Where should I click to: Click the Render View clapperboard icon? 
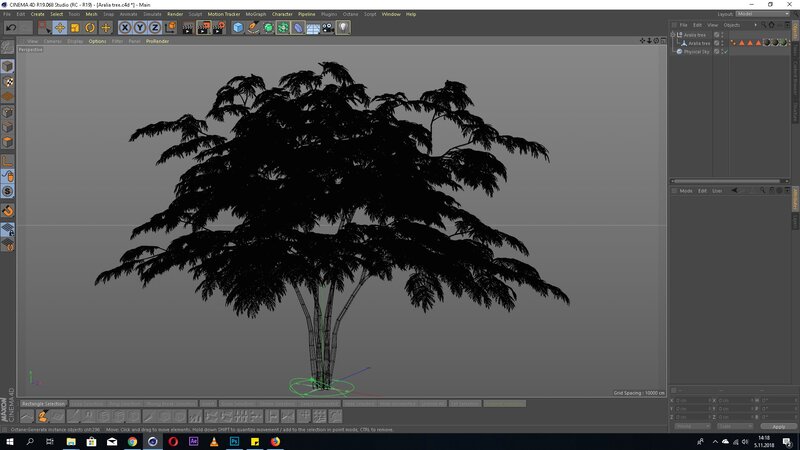(x=187, y=28)
